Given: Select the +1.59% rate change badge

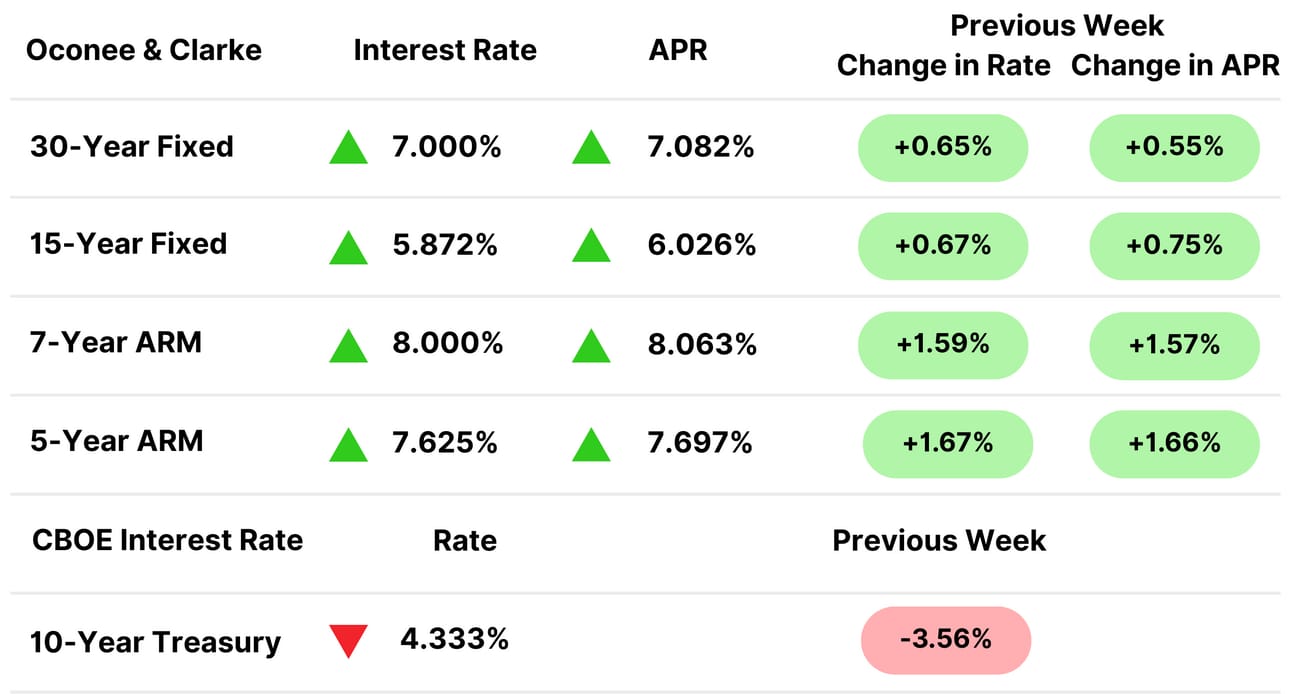Looking at the screenshot, I should point(943,344).
